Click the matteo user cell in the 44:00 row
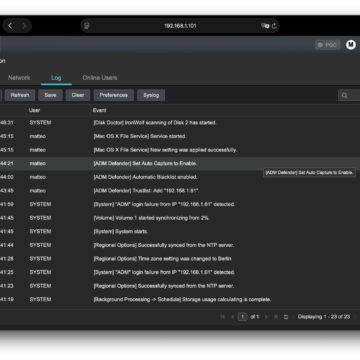This screenshot has height=360, width=360. pyautogui.click(x=37, y=177)
